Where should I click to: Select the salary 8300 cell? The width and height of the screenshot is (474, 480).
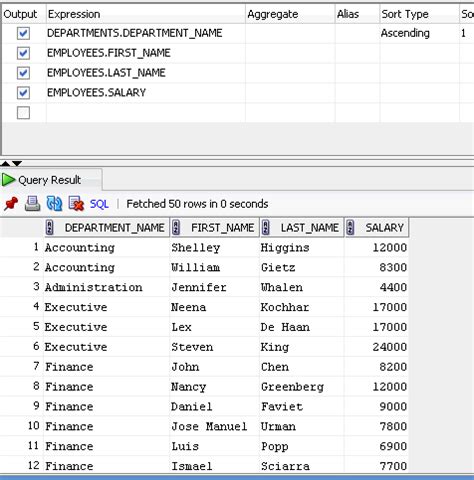376,267
